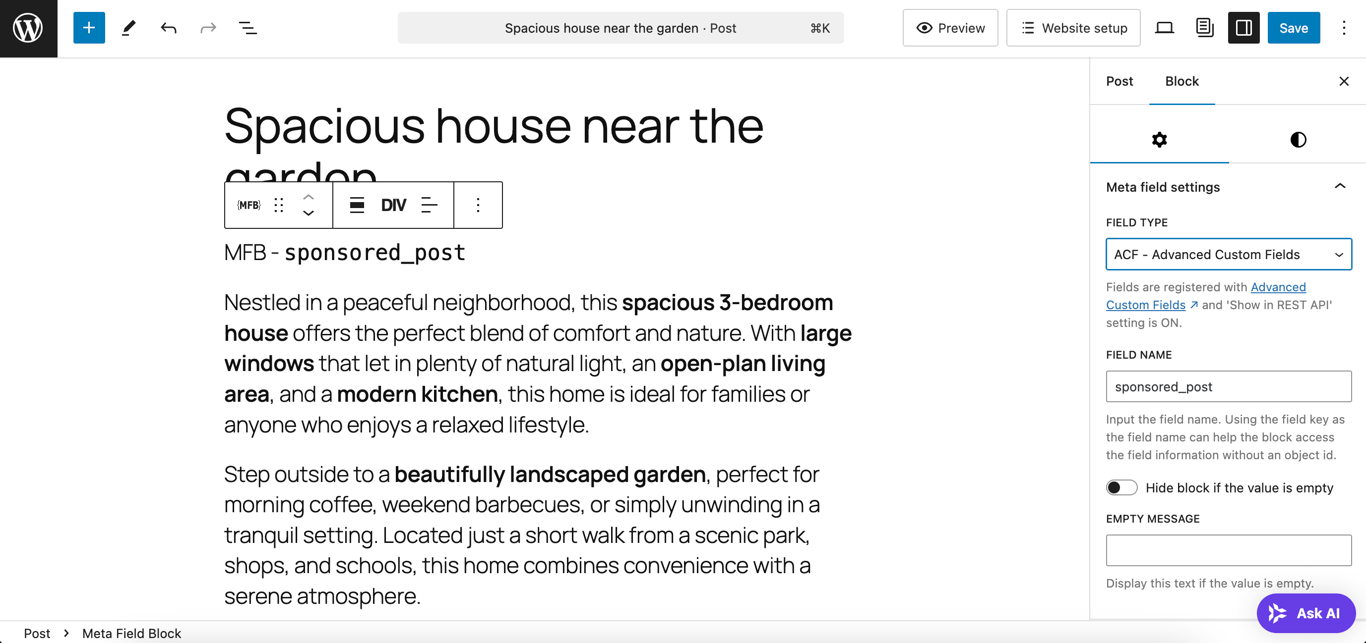The height and width of the screenshot is (643, 1366).
Task: Undo the last change
Action: tap(168, 27)
